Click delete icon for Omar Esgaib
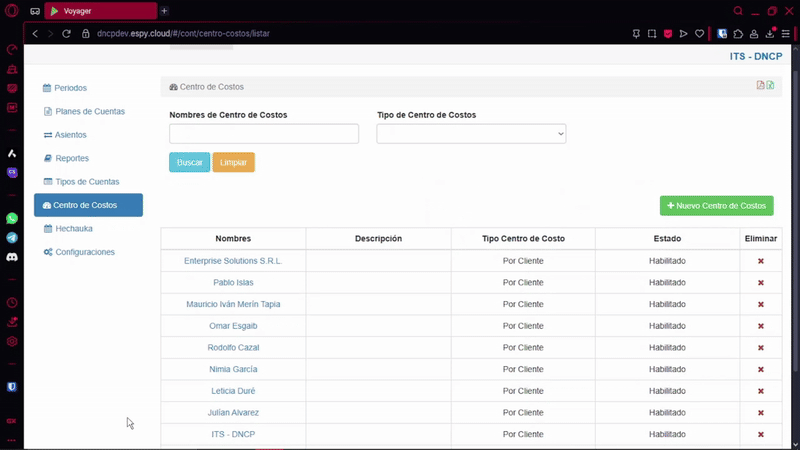 click(x=760, y=326)
